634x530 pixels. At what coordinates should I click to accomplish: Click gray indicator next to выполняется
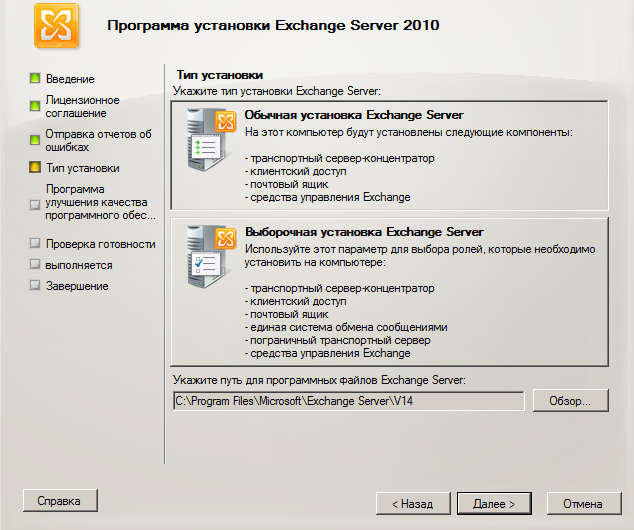pyautogui.click(x=35, y=264)
